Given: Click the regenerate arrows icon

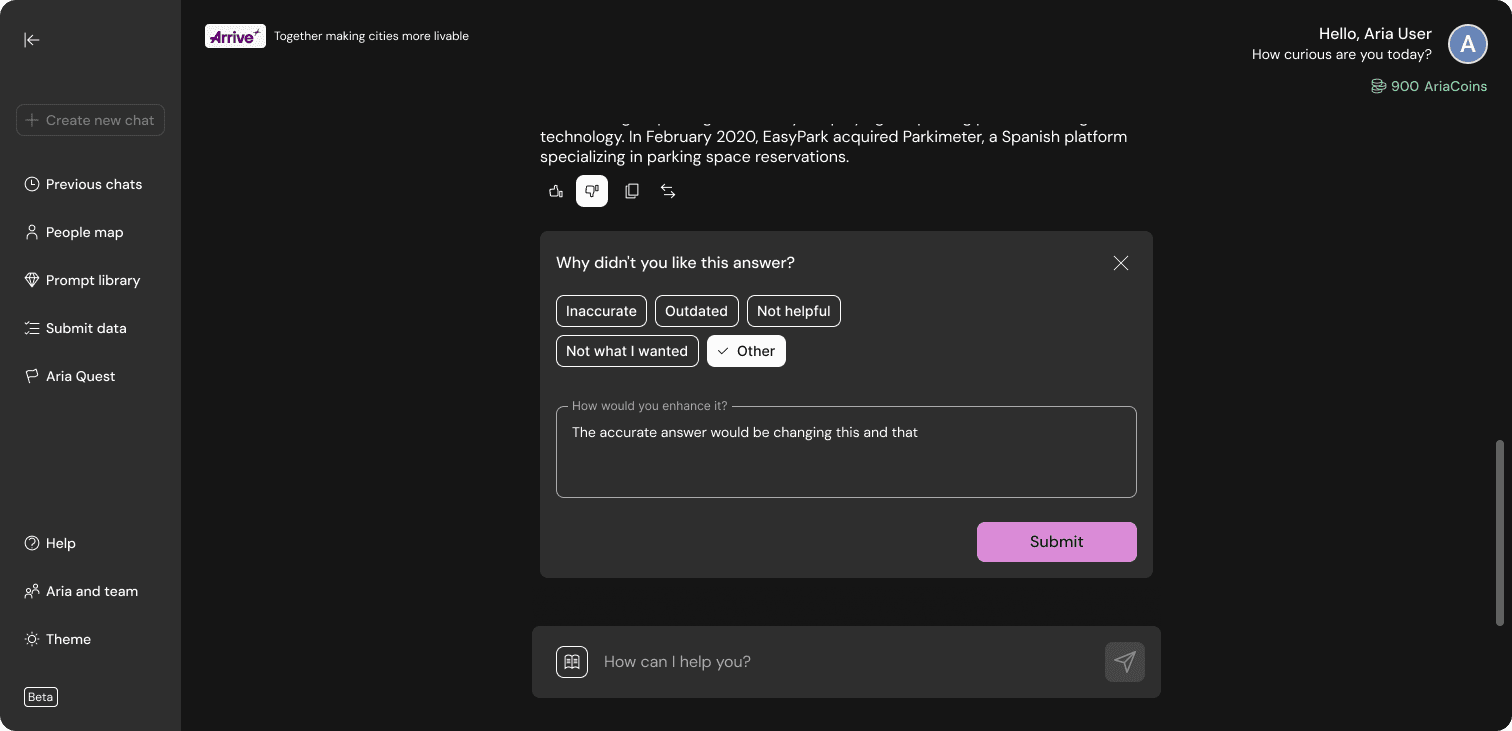Looking at the screenshot, I should 668,191.
